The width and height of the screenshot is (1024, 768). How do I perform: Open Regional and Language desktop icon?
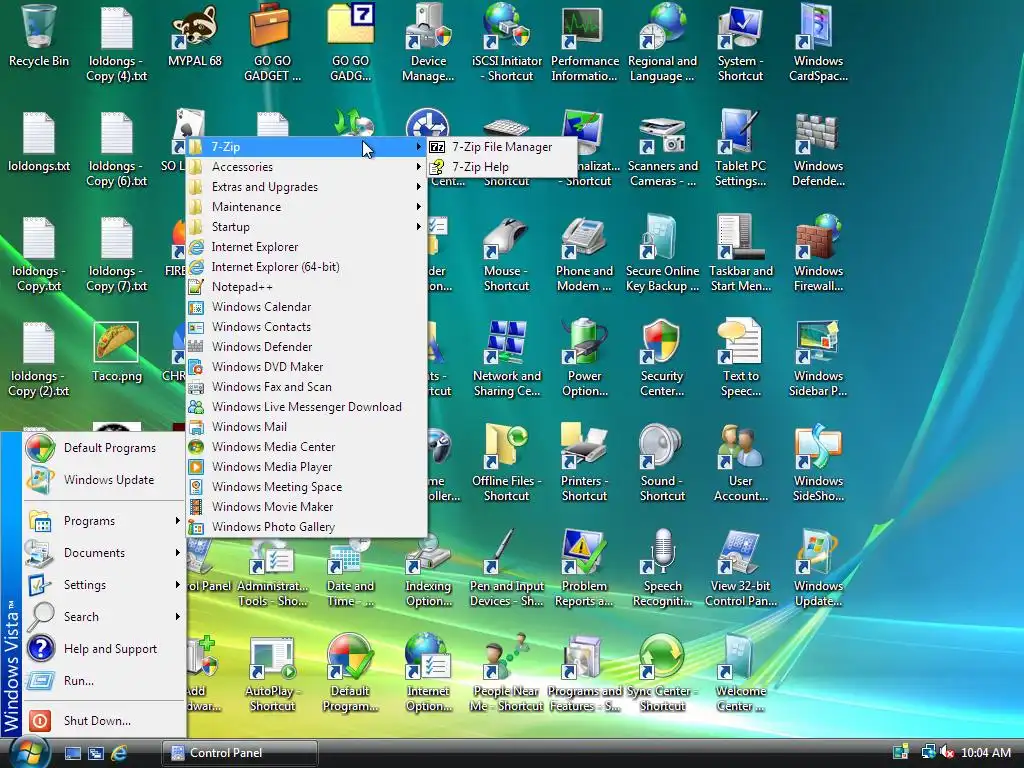pyautogui.click(x=662, y=43)
